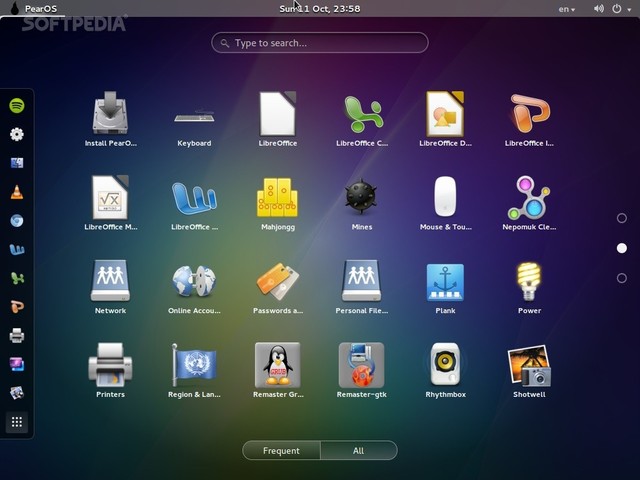
Task: Open the volume indicator in the top bar
Action: [x=599, y=8]
